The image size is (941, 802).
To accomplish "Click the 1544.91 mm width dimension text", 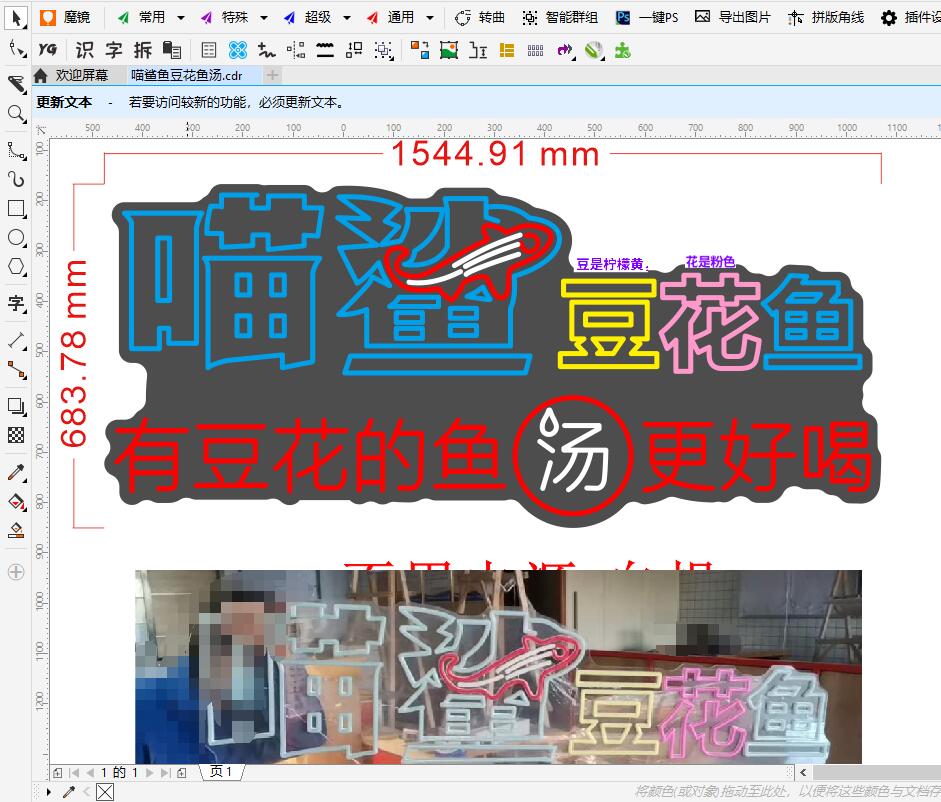I will [496, 154].
